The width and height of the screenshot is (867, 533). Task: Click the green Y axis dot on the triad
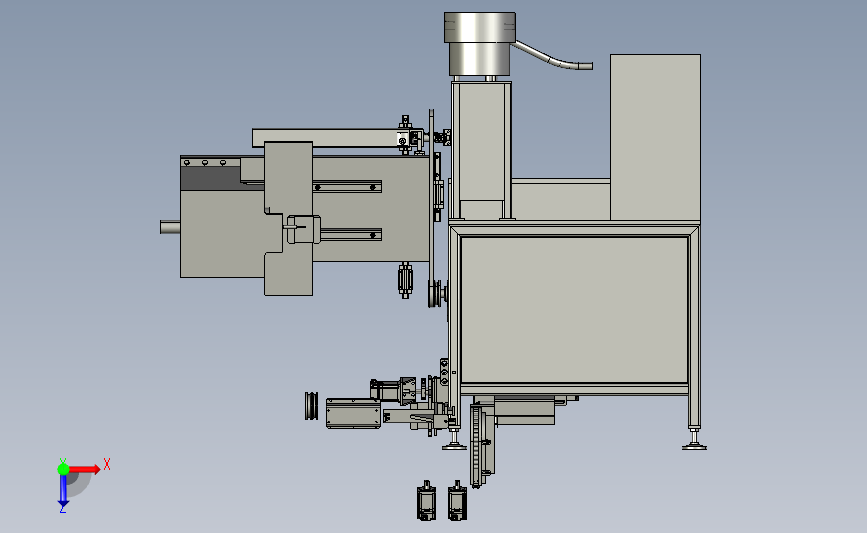63,469
